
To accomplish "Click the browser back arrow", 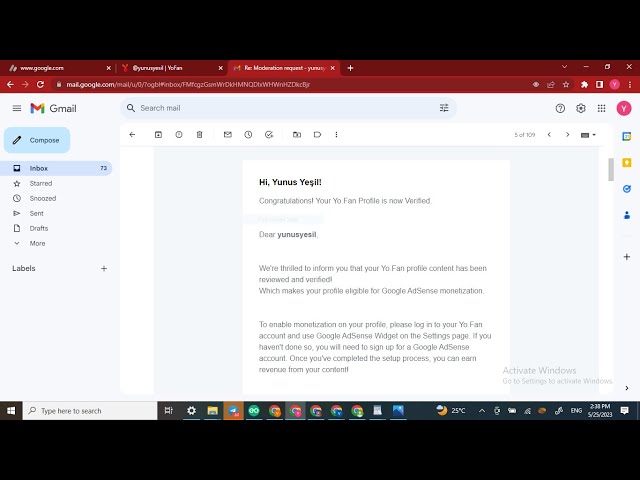I will [11, 84].
